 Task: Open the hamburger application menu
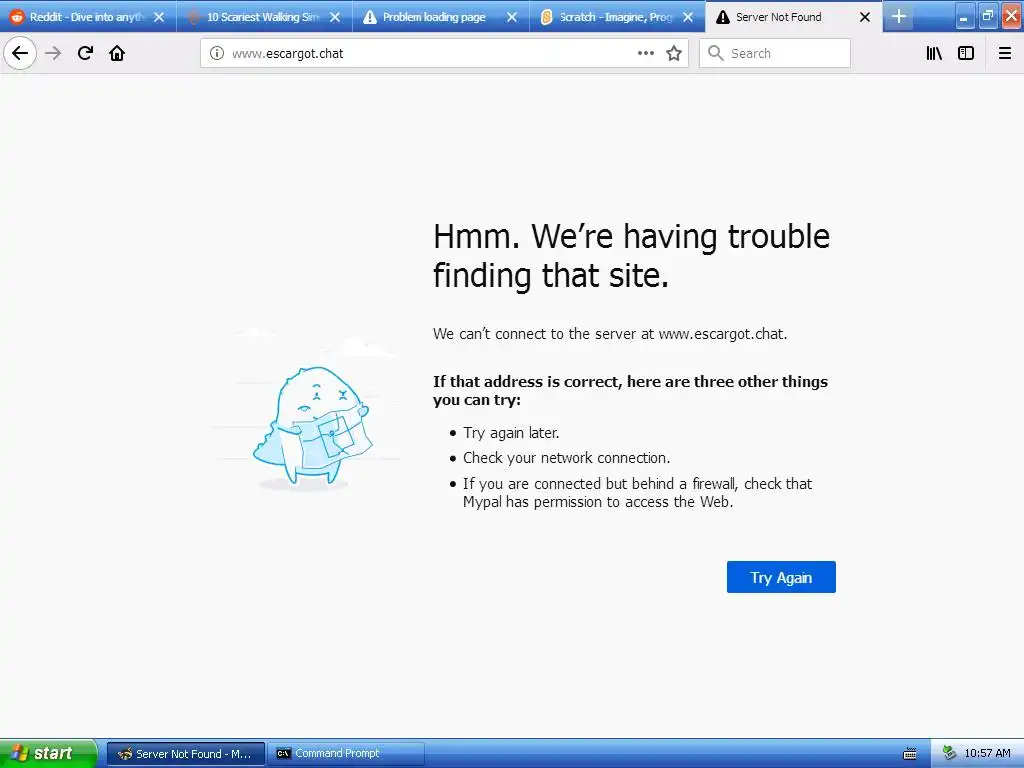1005,54
